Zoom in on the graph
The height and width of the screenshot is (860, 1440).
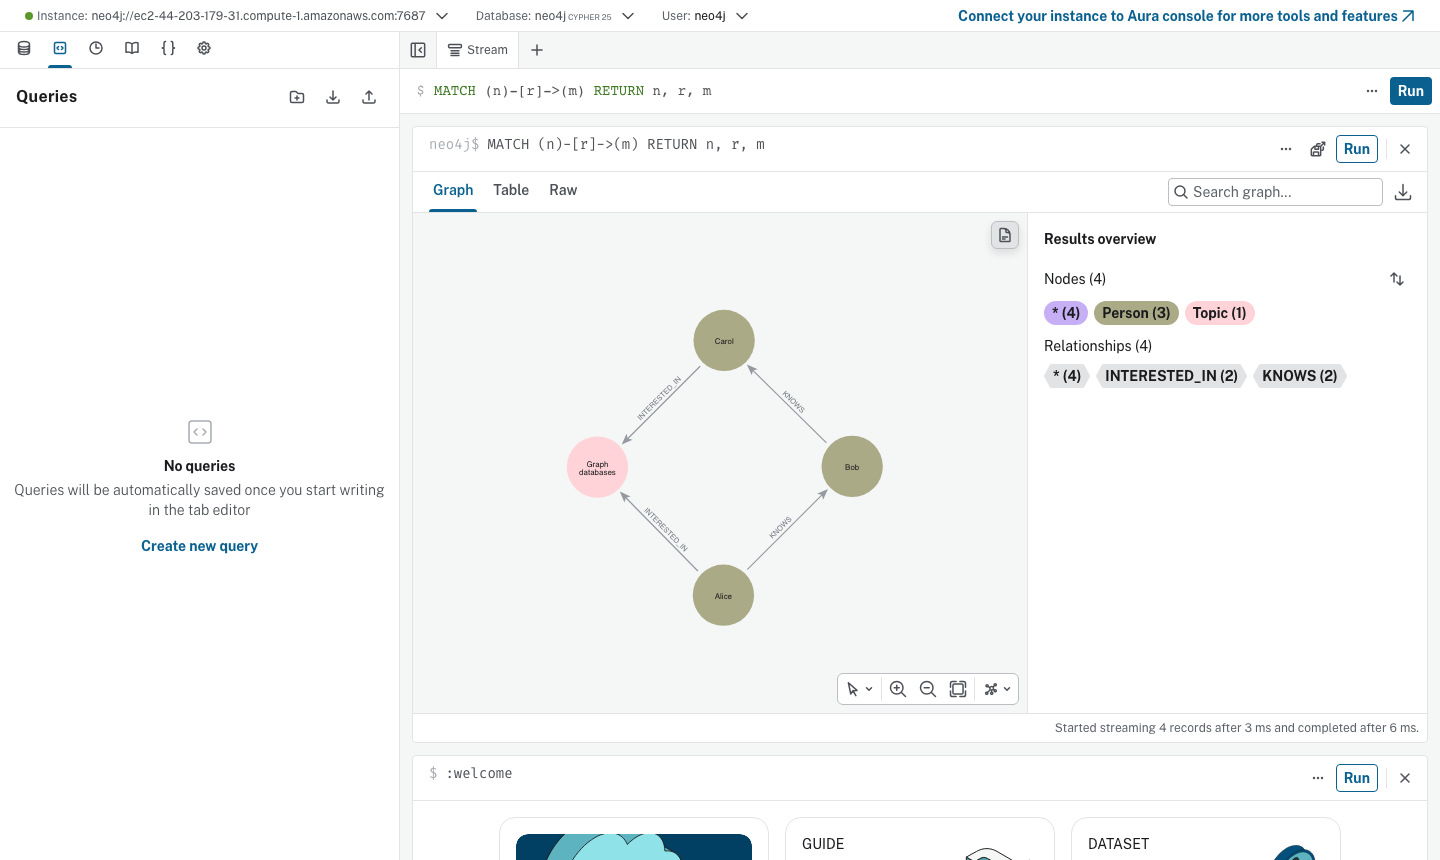point(898,689)
